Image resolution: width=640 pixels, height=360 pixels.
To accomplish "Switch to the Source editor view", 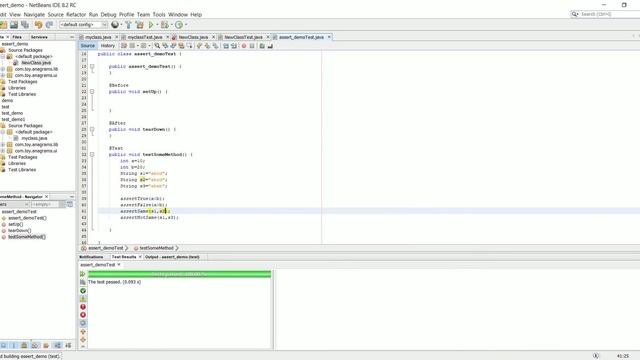I will point(88,46).
